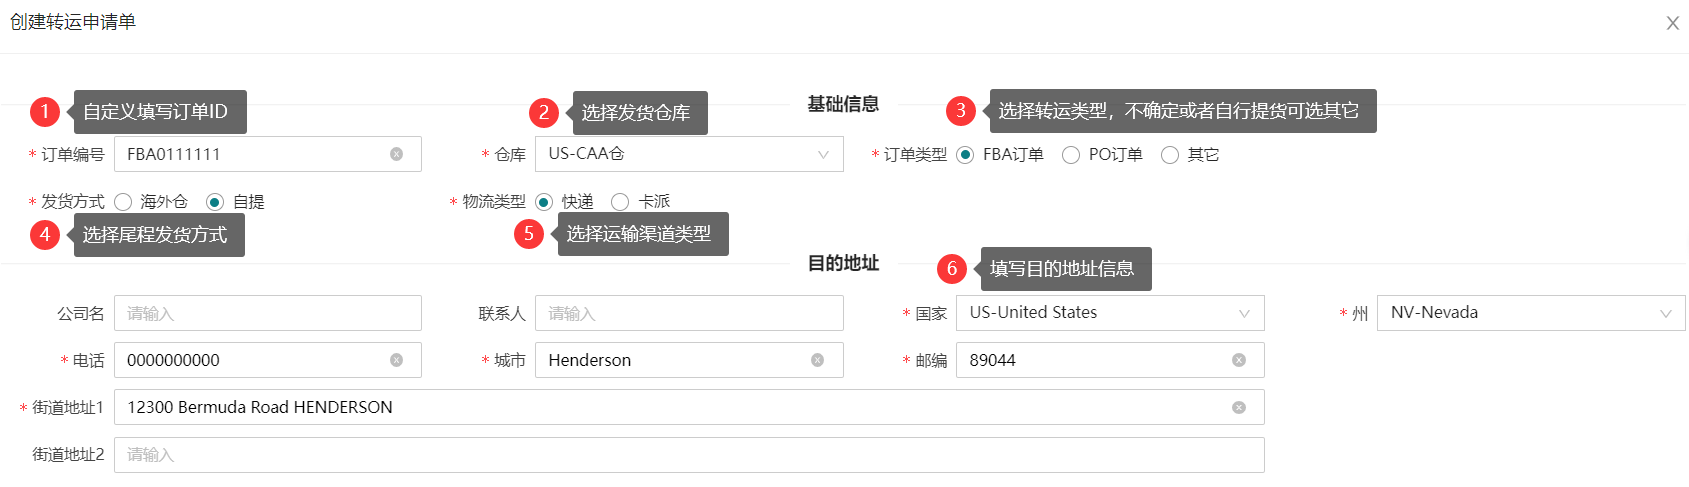Click the 订单编号 input box
This screenshot has height=487, width=1689.
(250, 154)
